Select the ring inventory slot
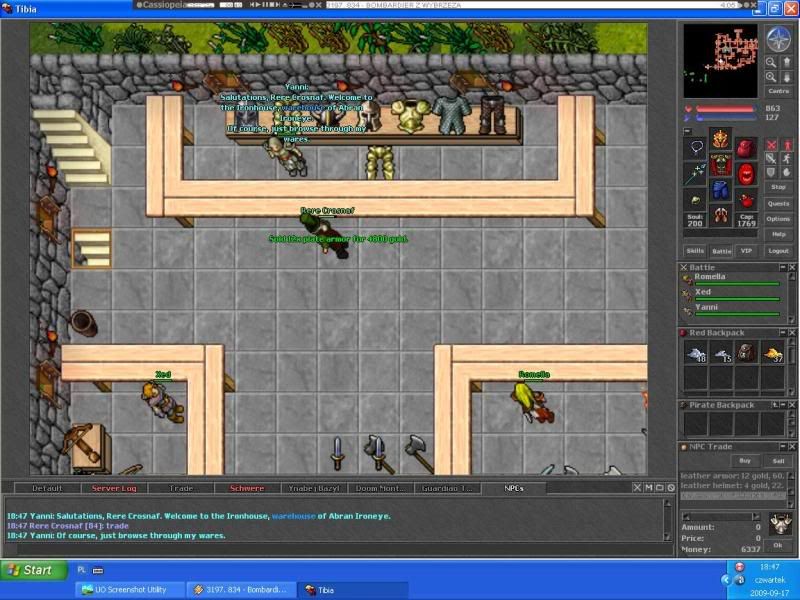 [695, 199]
